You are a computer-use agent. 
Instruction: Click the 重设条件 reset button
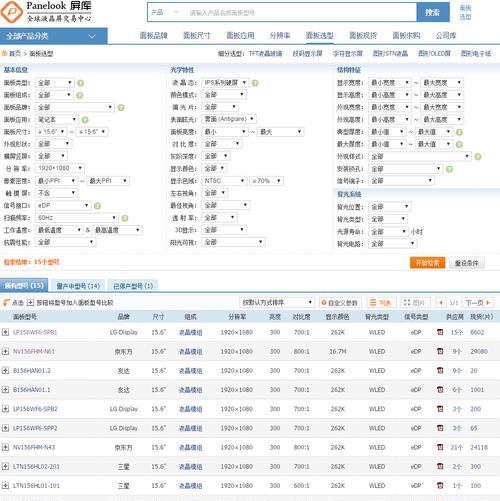(x=467, y=263)
